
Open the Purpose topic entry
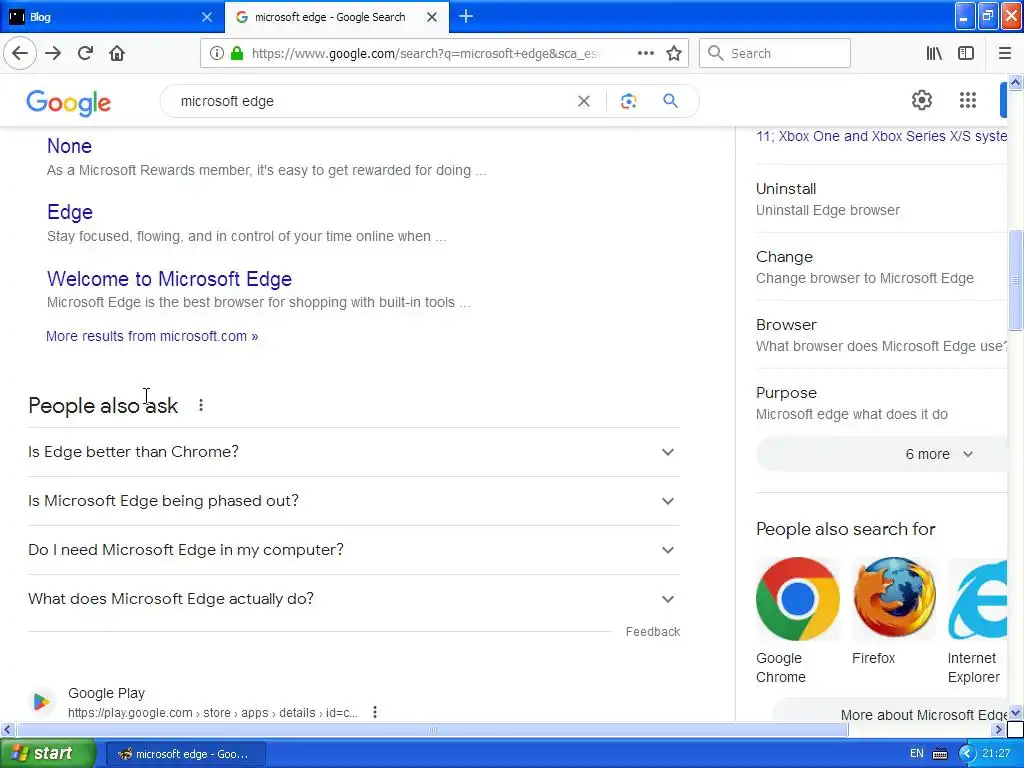tap(882, 403)
